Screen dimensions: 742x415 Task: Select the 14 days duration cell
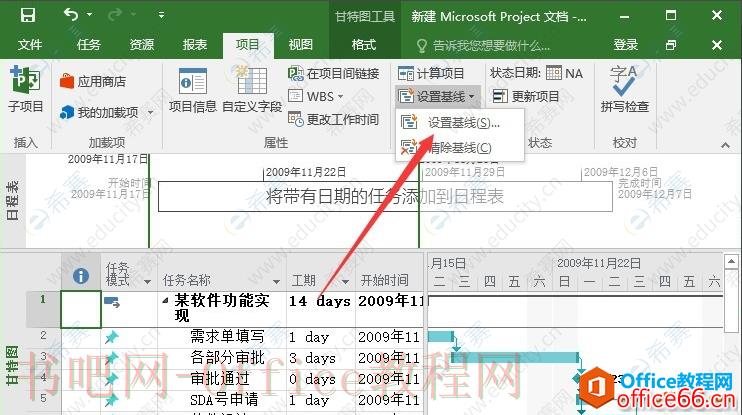coord(321,309)
